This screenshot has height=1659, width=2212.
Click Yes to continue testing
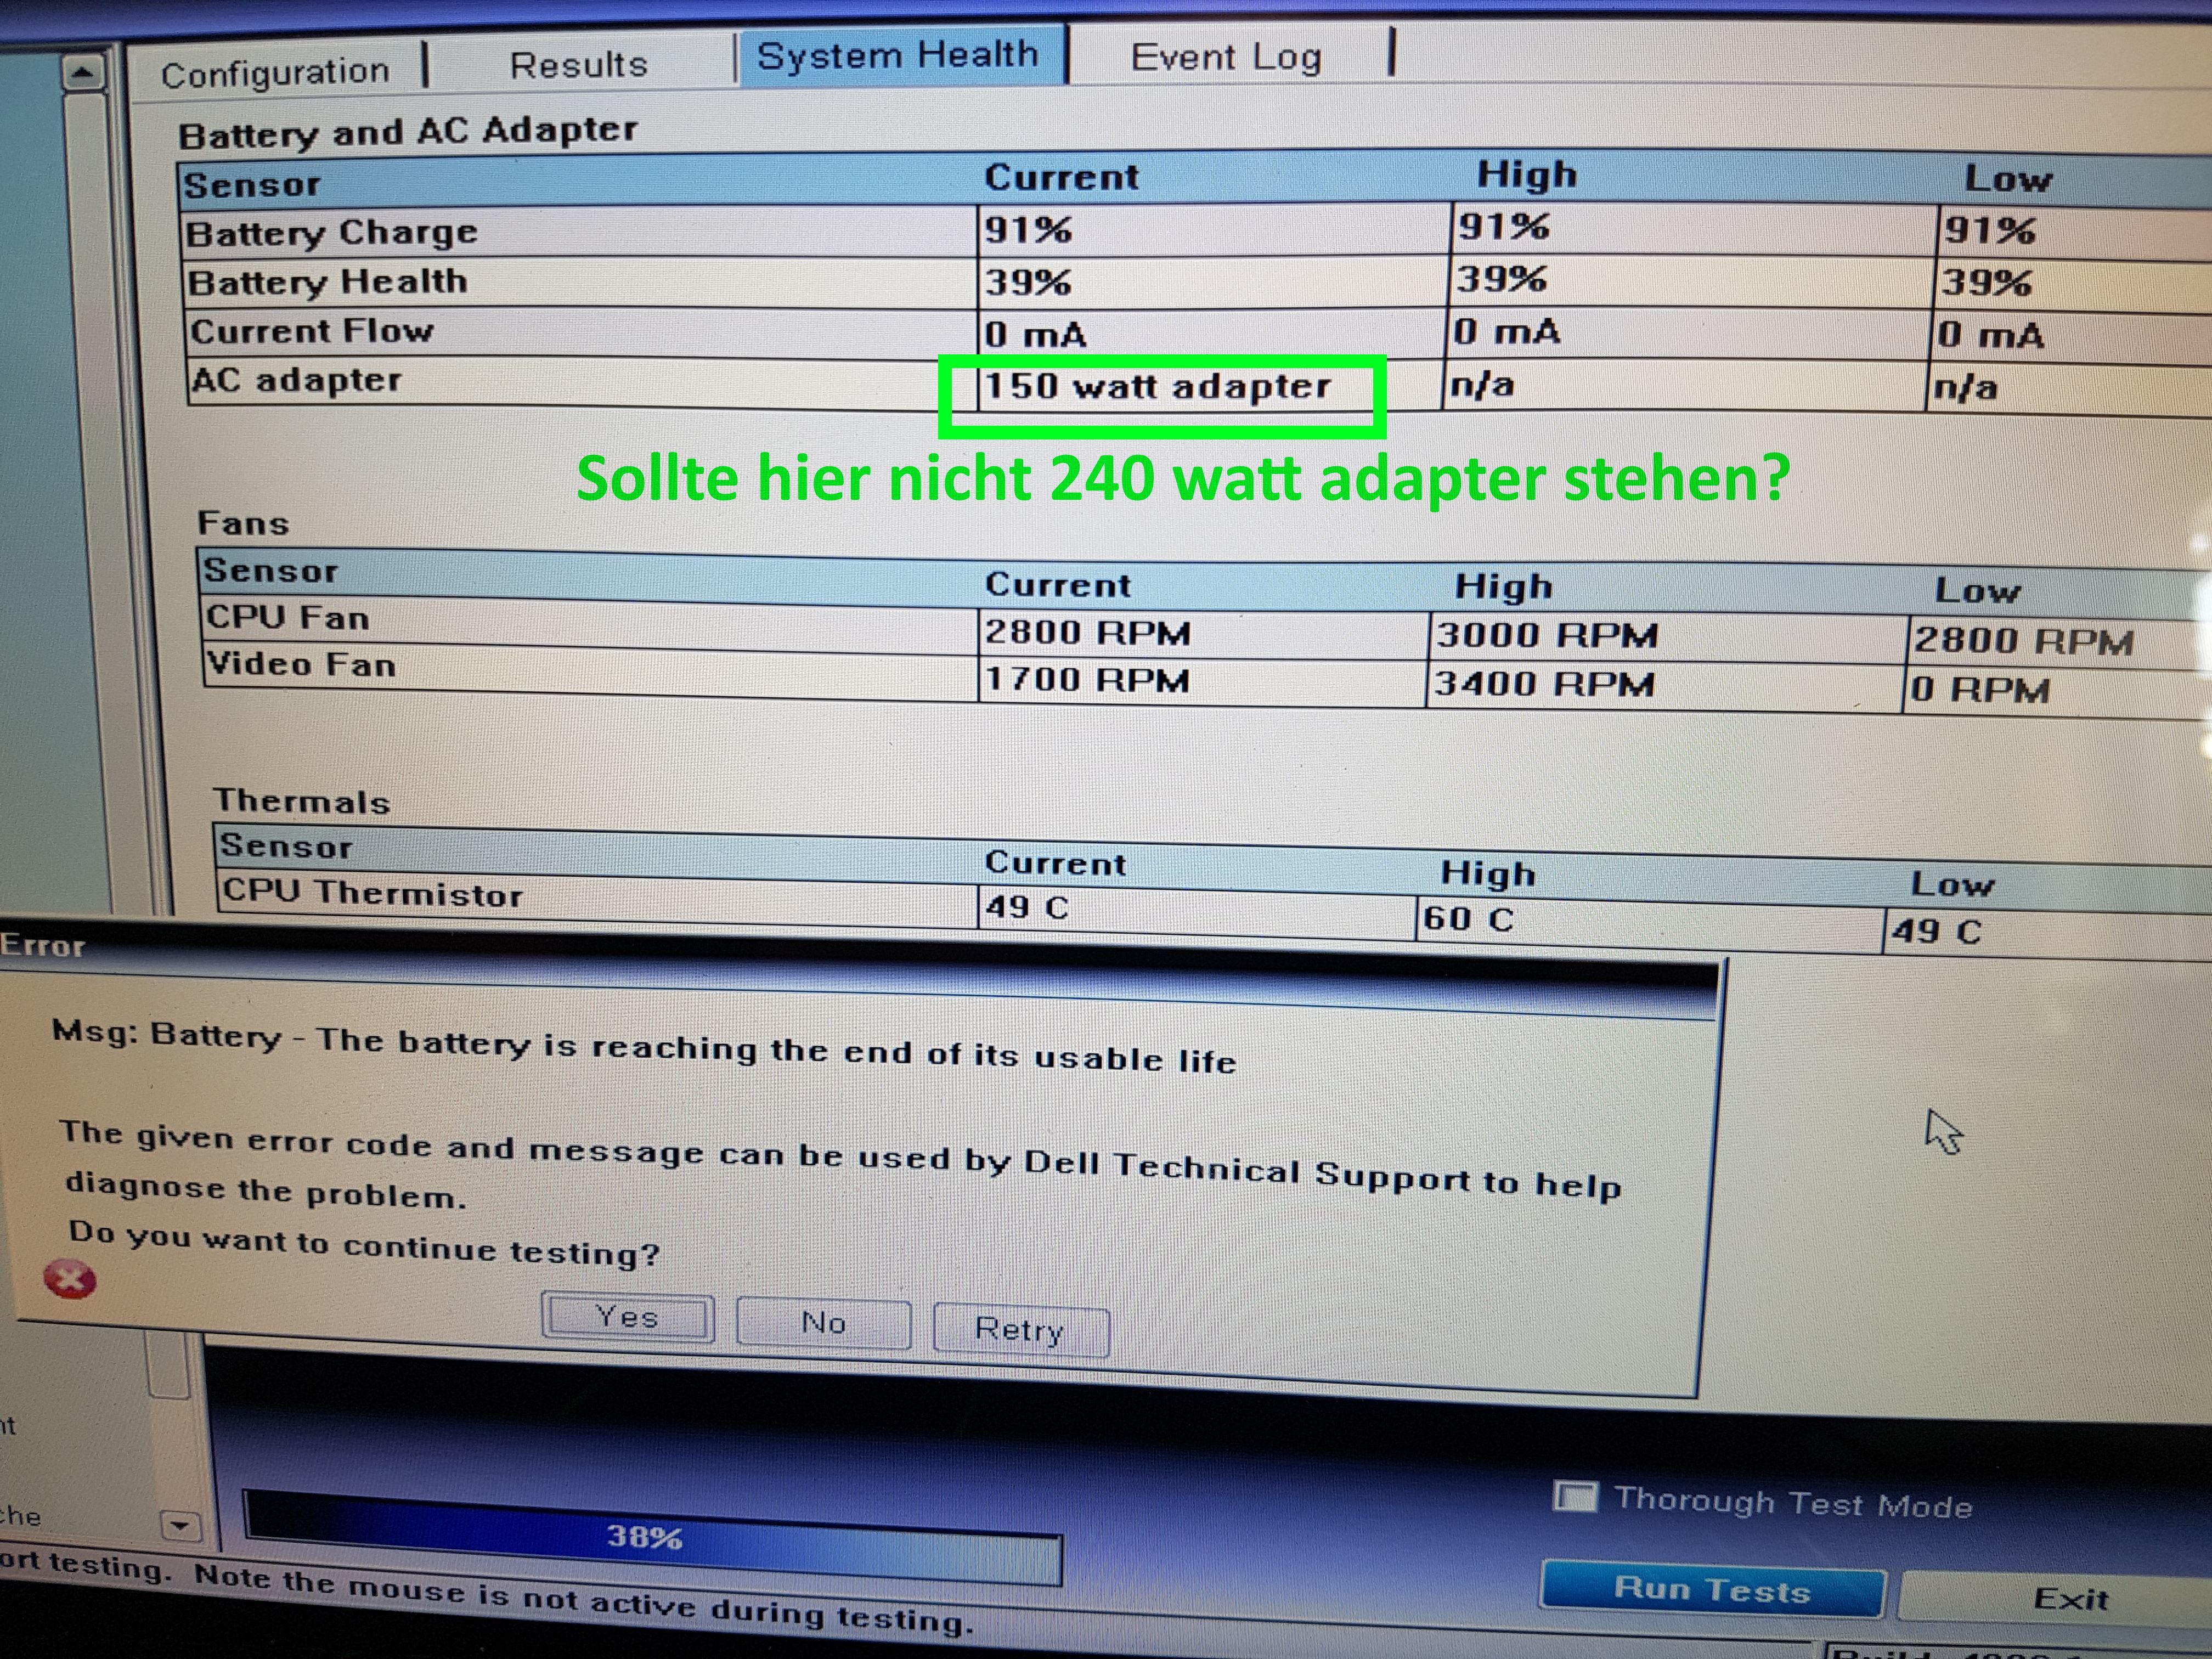coord(627,1317)
